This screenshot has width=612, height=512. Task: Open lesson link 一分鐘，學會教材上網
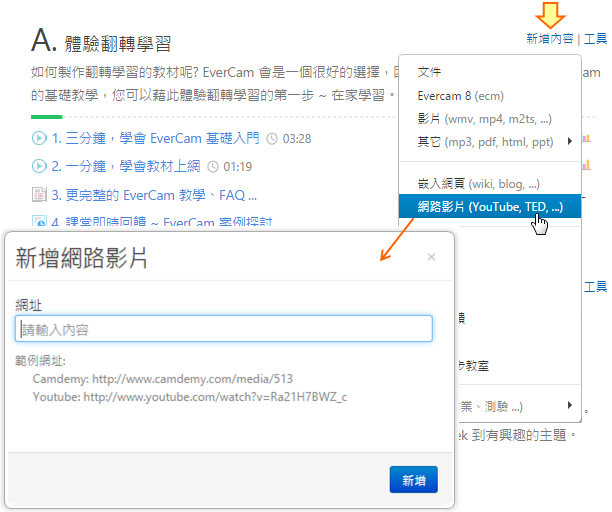click(126, 166)
